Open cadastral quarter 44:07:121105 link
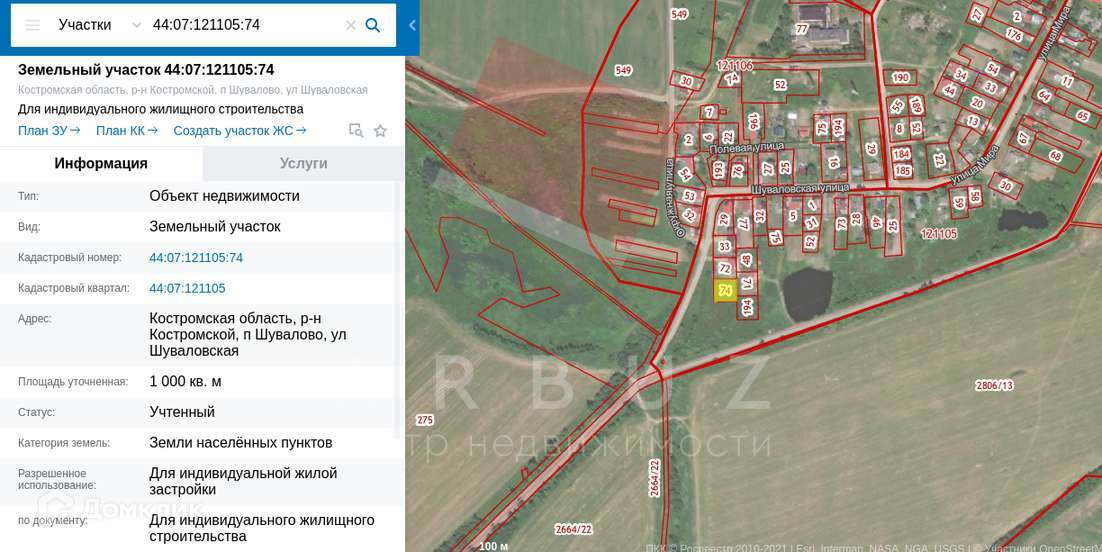The image size is (1102, 552). pyautogui.click(x=188, y=288)
